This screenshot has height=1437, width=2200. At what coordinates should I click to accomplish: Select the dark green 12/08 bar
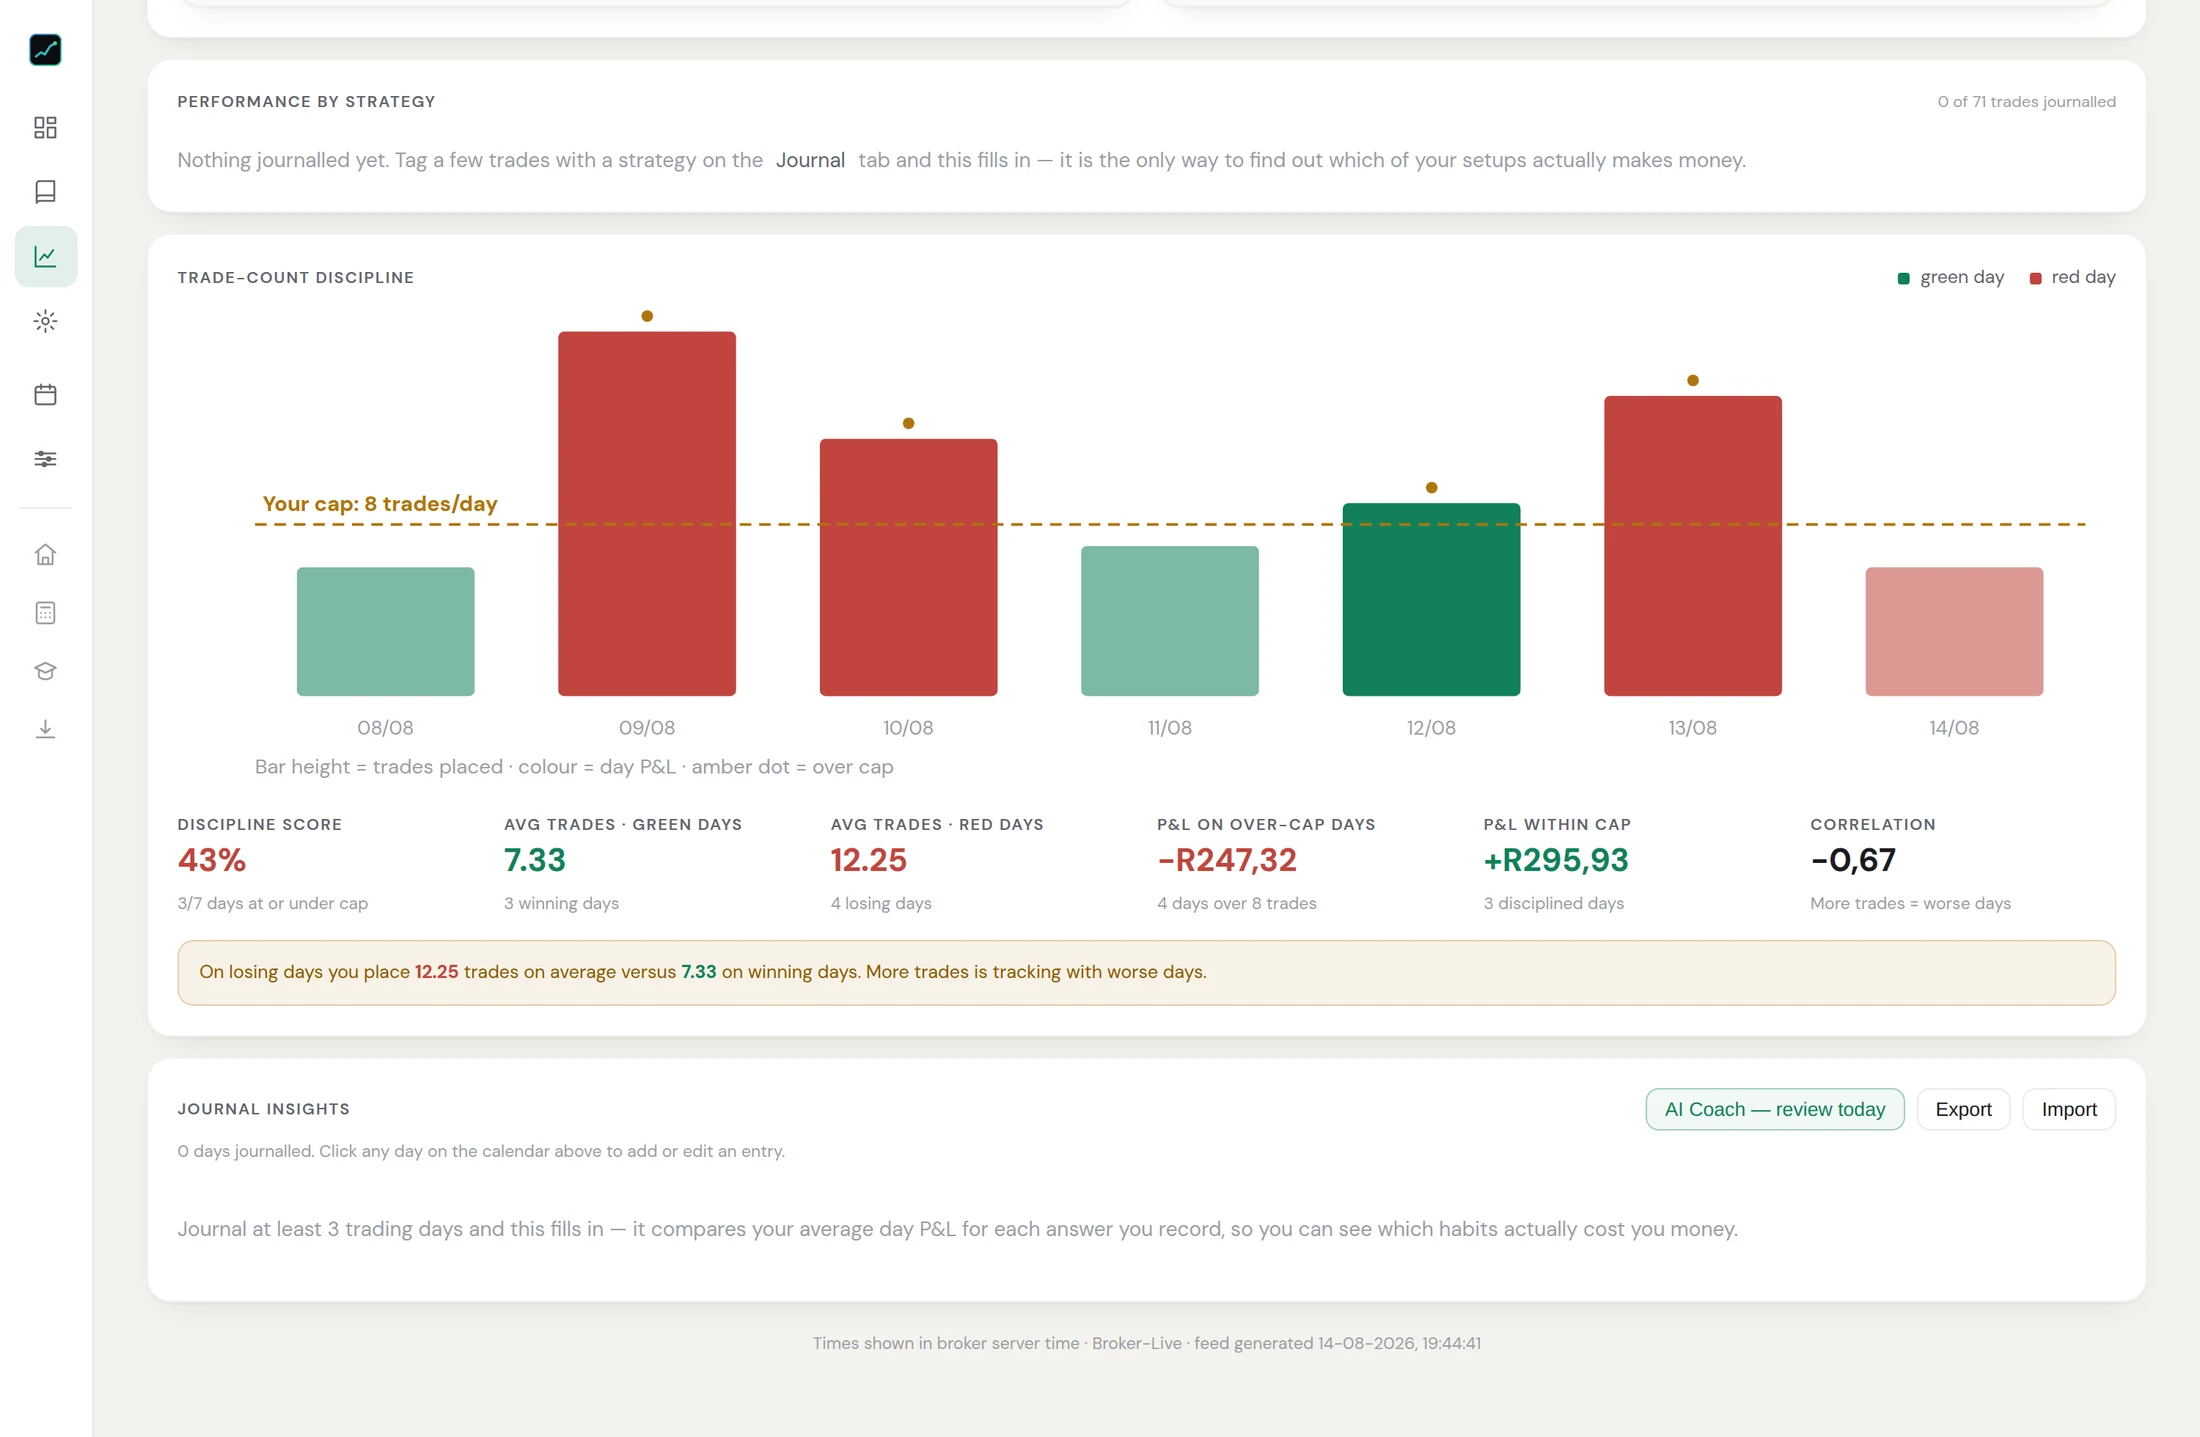pyautogui.click(x=1431, y=599)
